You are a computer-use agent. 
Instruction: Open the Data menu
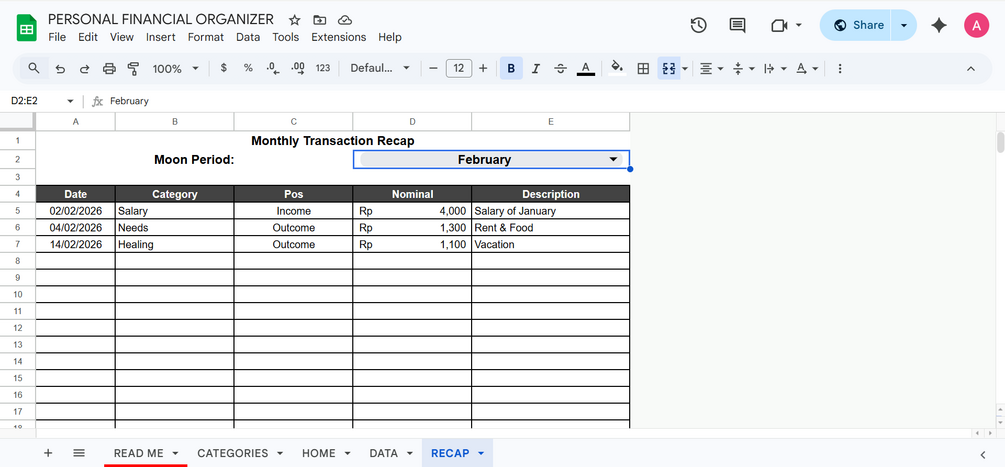pyautogui.click(x=248, y=37)
